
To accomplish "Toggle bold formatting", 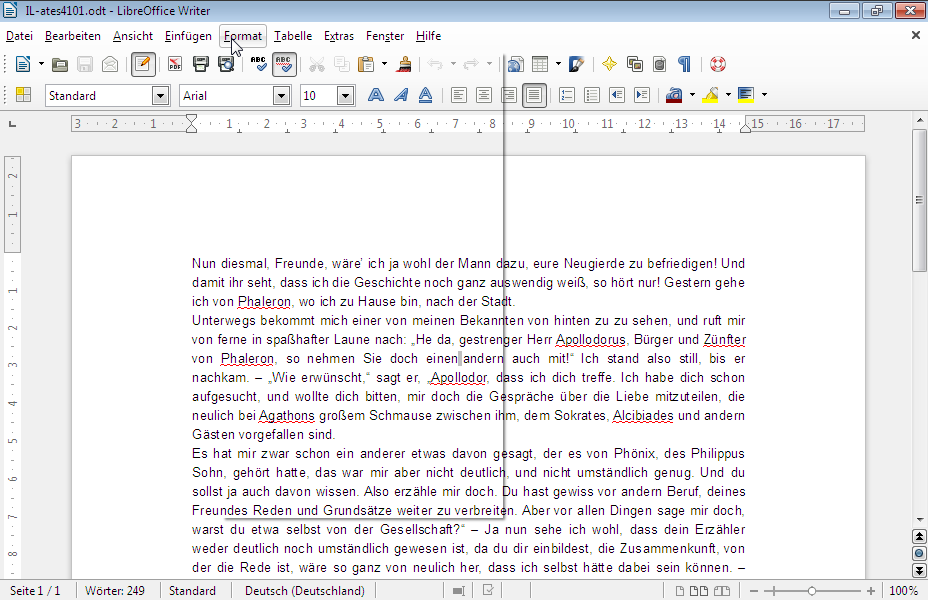I will [376, 95].
